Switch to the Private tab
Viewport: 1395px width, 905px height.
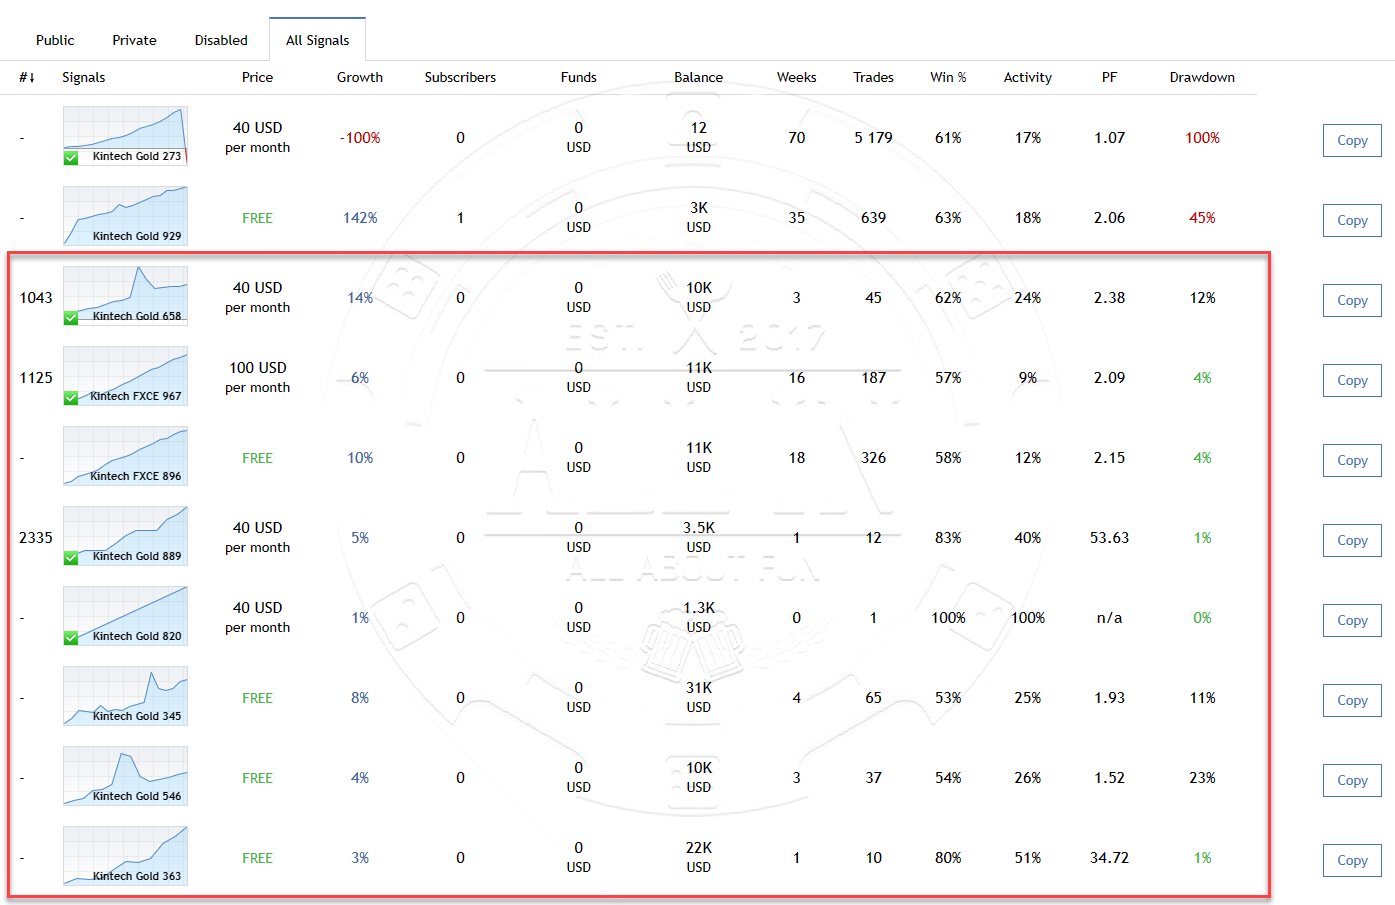click(x=134, y=40)
